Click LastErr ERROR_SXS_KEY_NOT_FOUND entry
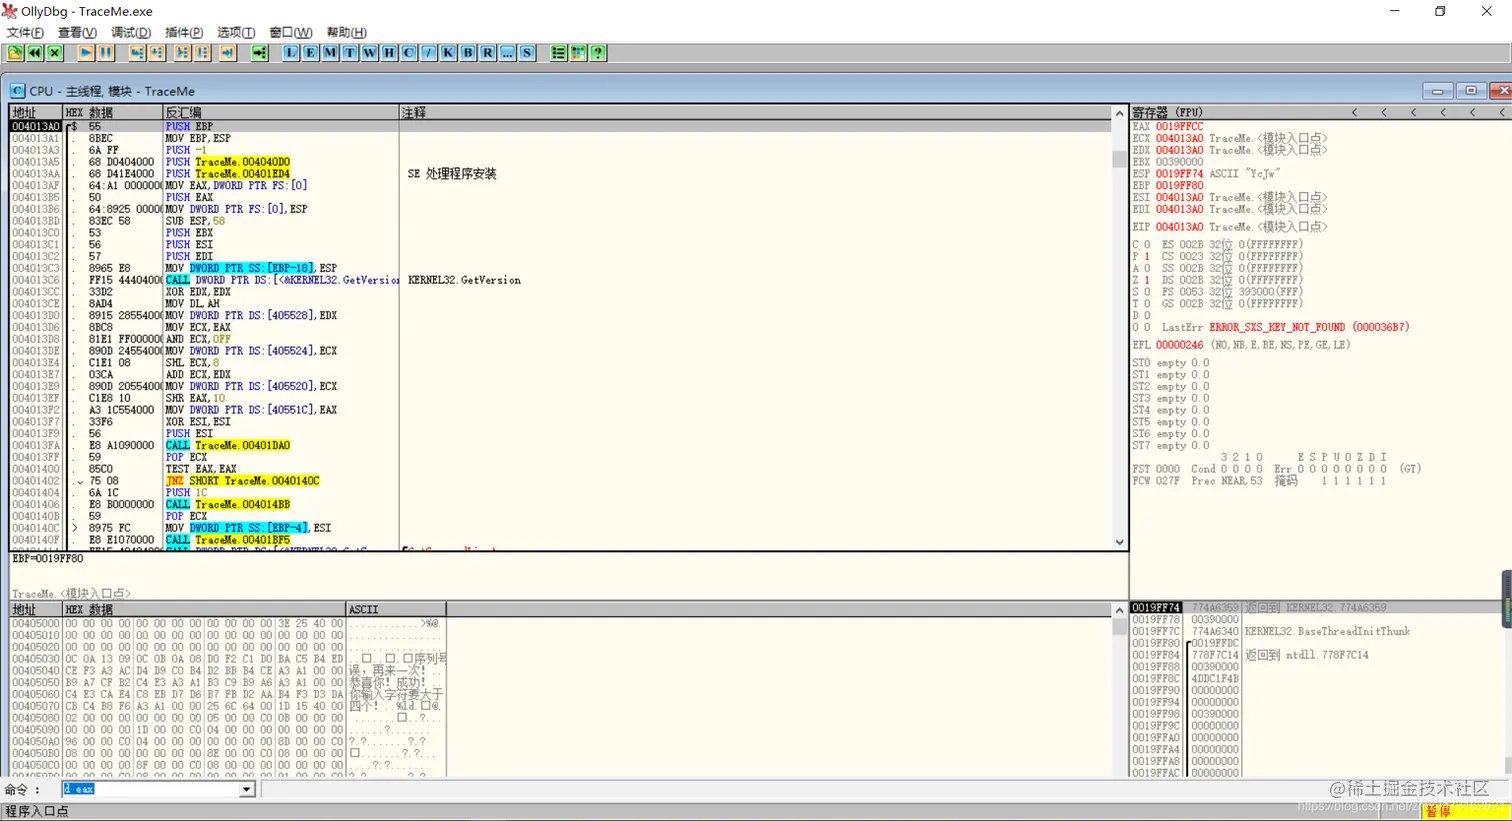Screen dimensions: 1512x821 [1285, 327]
